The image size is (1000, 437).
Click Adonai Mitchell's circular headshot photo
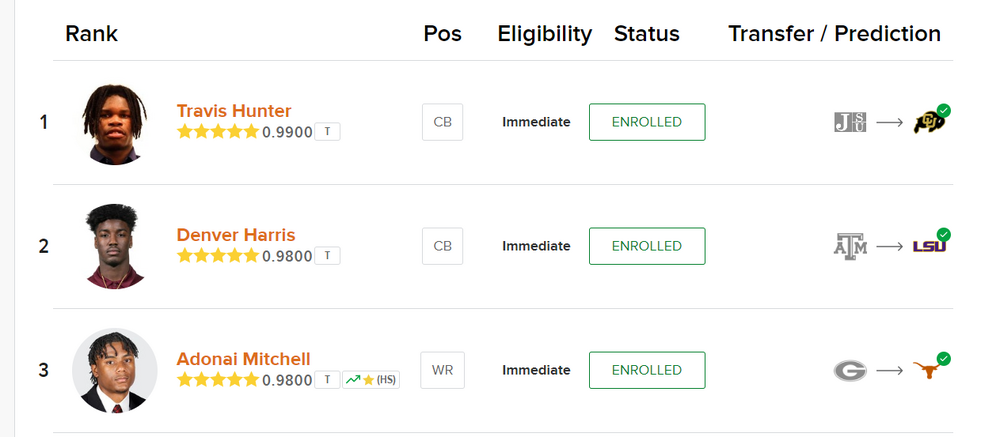[115, 370]
